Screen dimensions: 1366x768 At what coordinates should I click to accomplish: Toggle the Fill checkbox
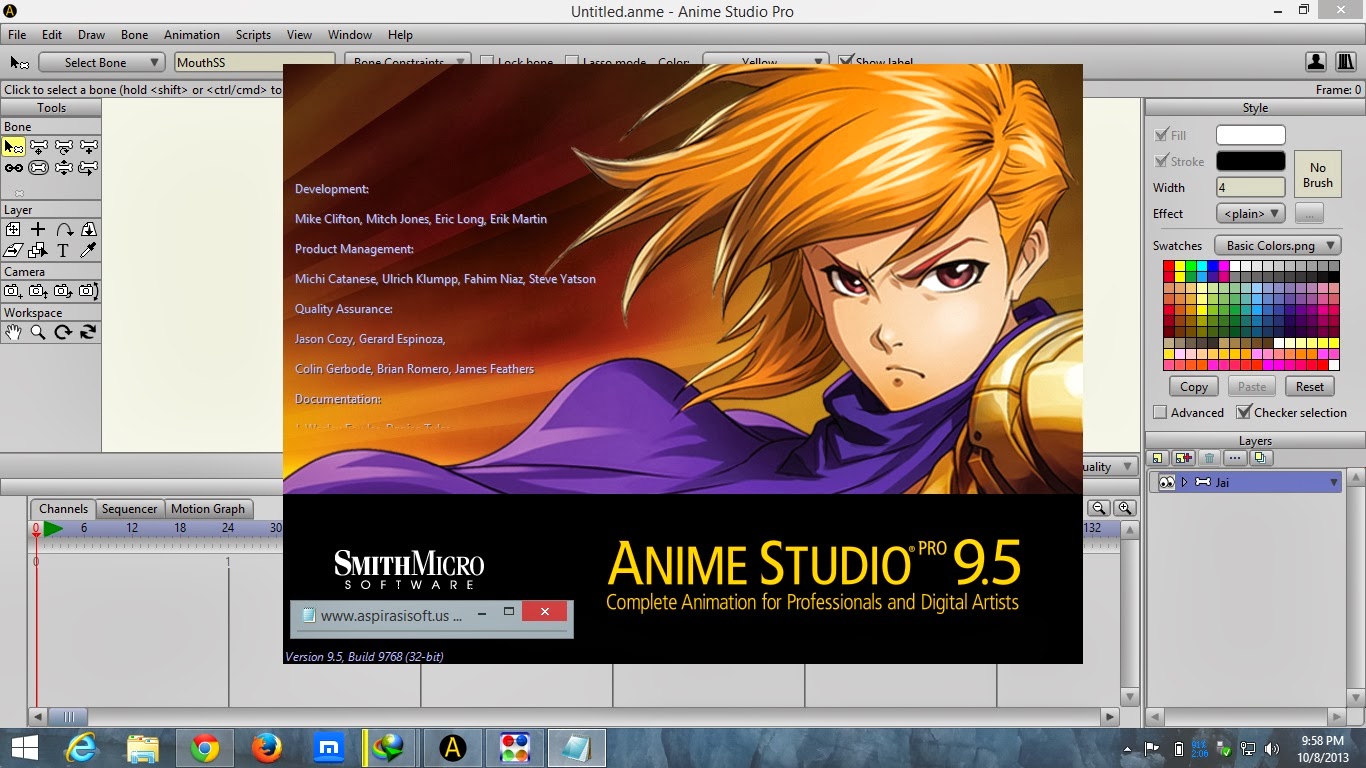[x=1161, y=135]
